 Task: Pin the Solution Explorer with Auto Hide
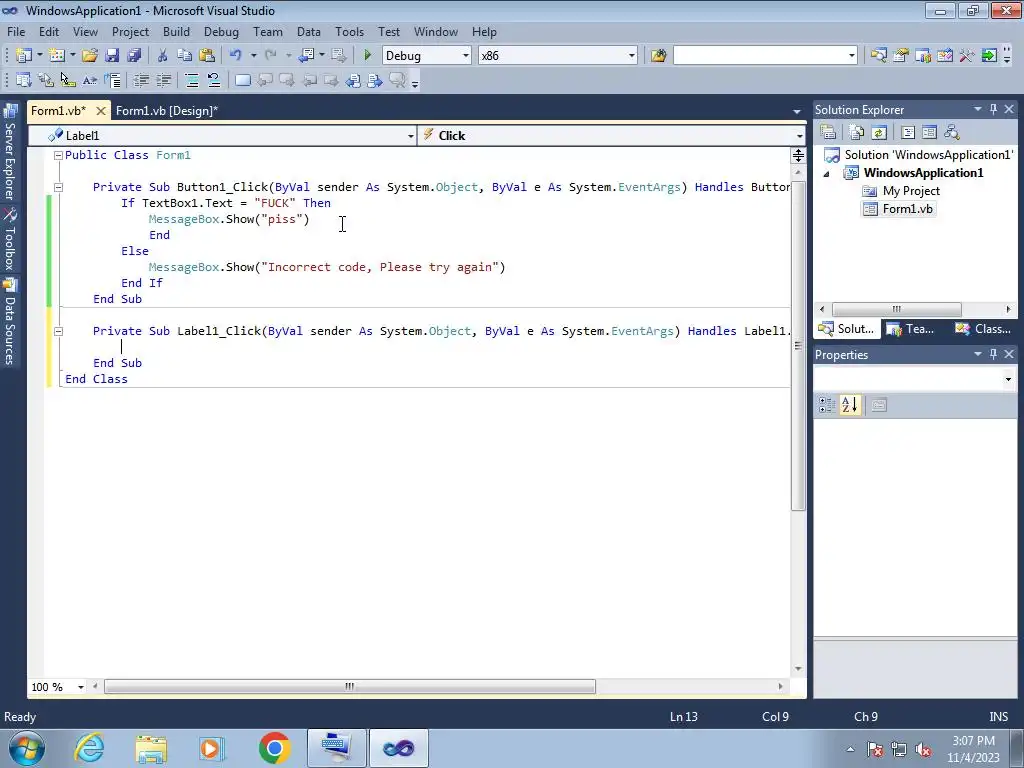(x=993, y=109)
